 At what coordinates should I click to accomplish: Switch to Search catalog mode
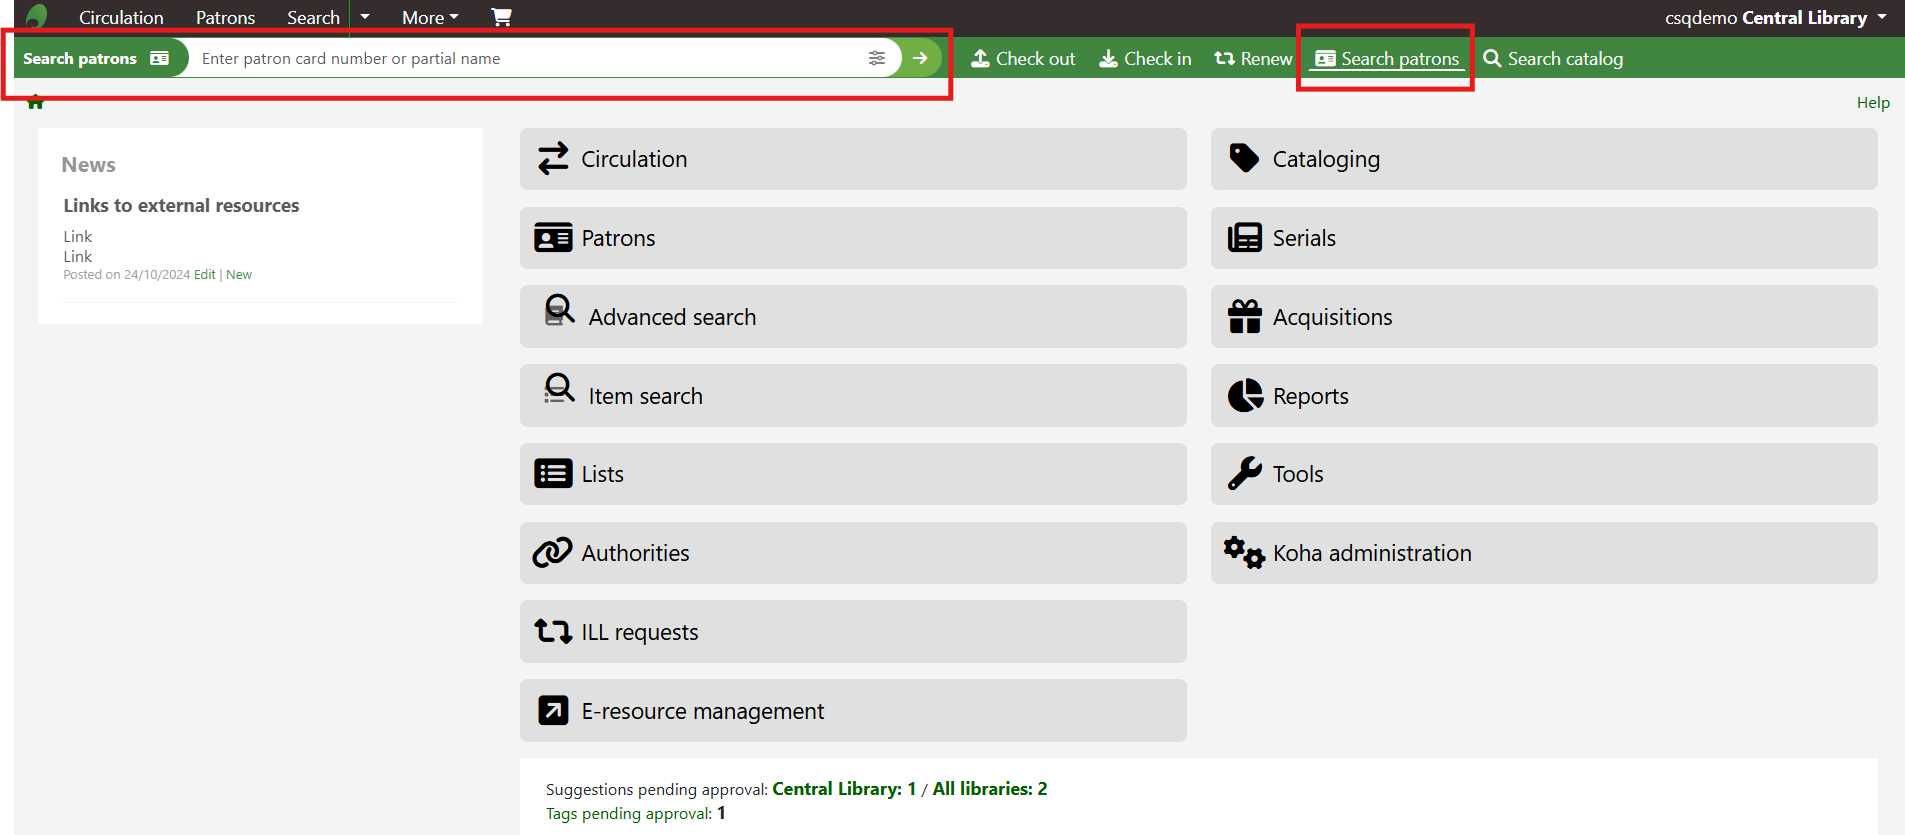point(1553,59)
